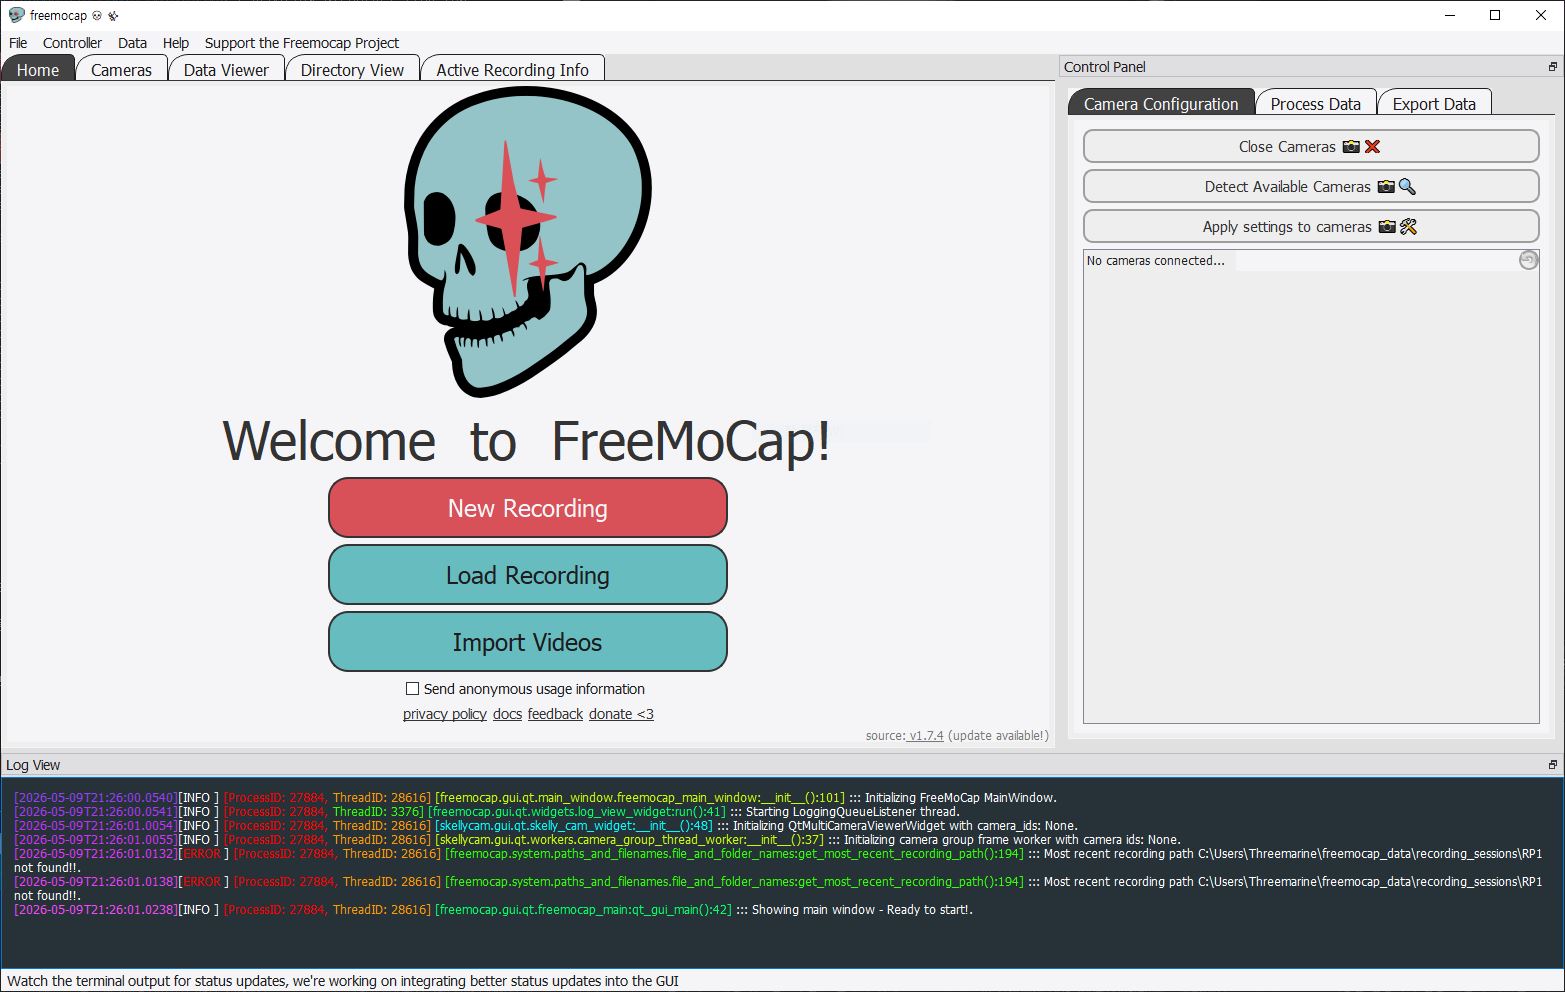
Task: Click the source v1.7.4 version link
Action: (925, 735)
